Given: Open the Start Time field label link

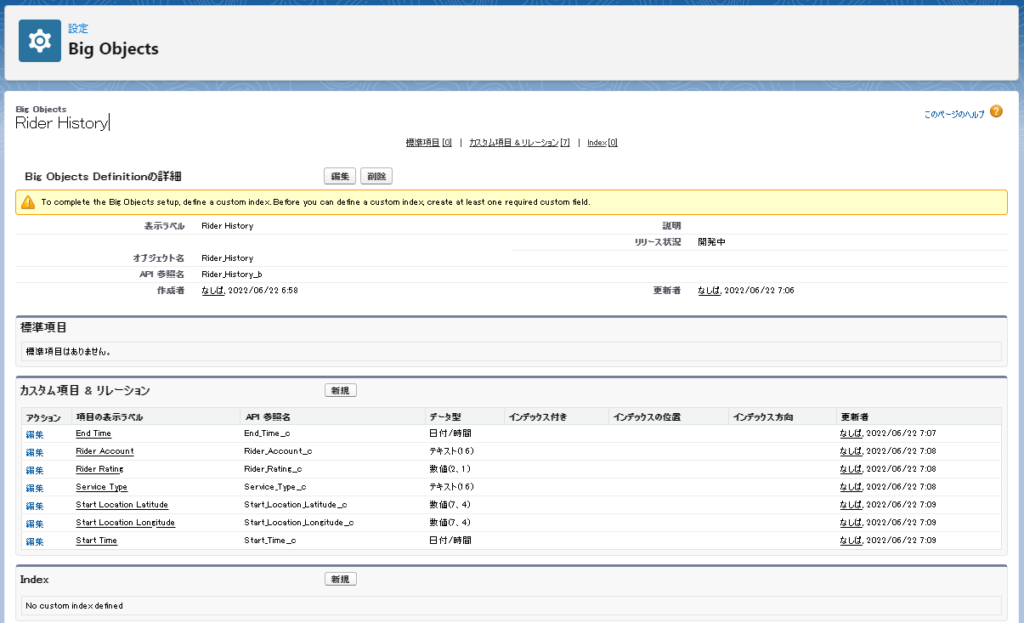Looking at the screenshot, I should click(97, 541).
